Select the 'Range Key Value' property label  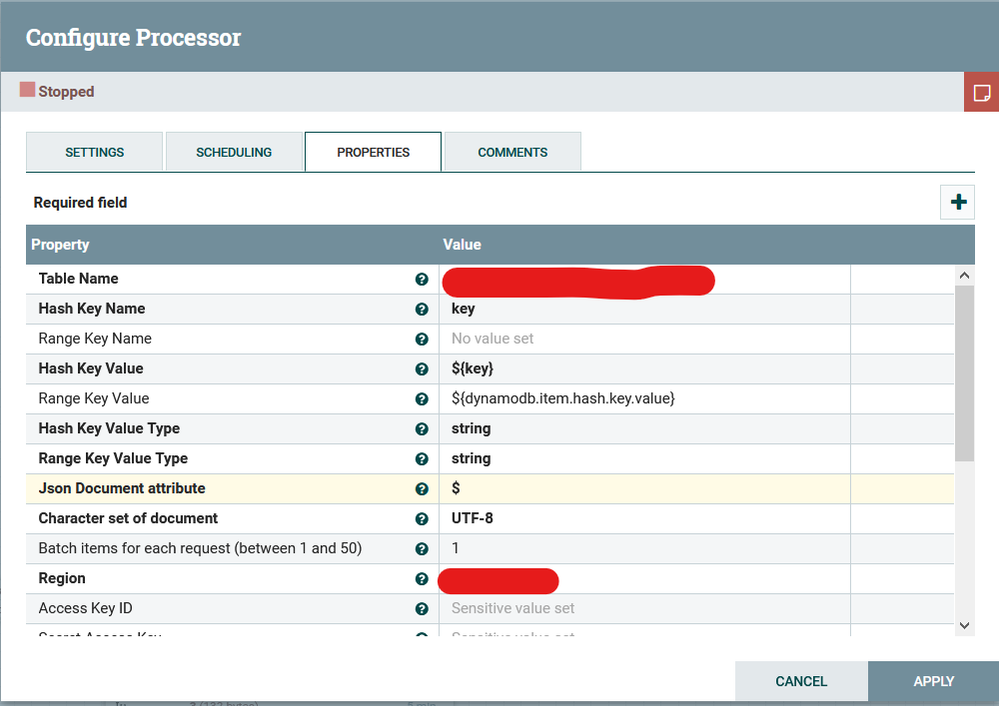pos(94,398)
